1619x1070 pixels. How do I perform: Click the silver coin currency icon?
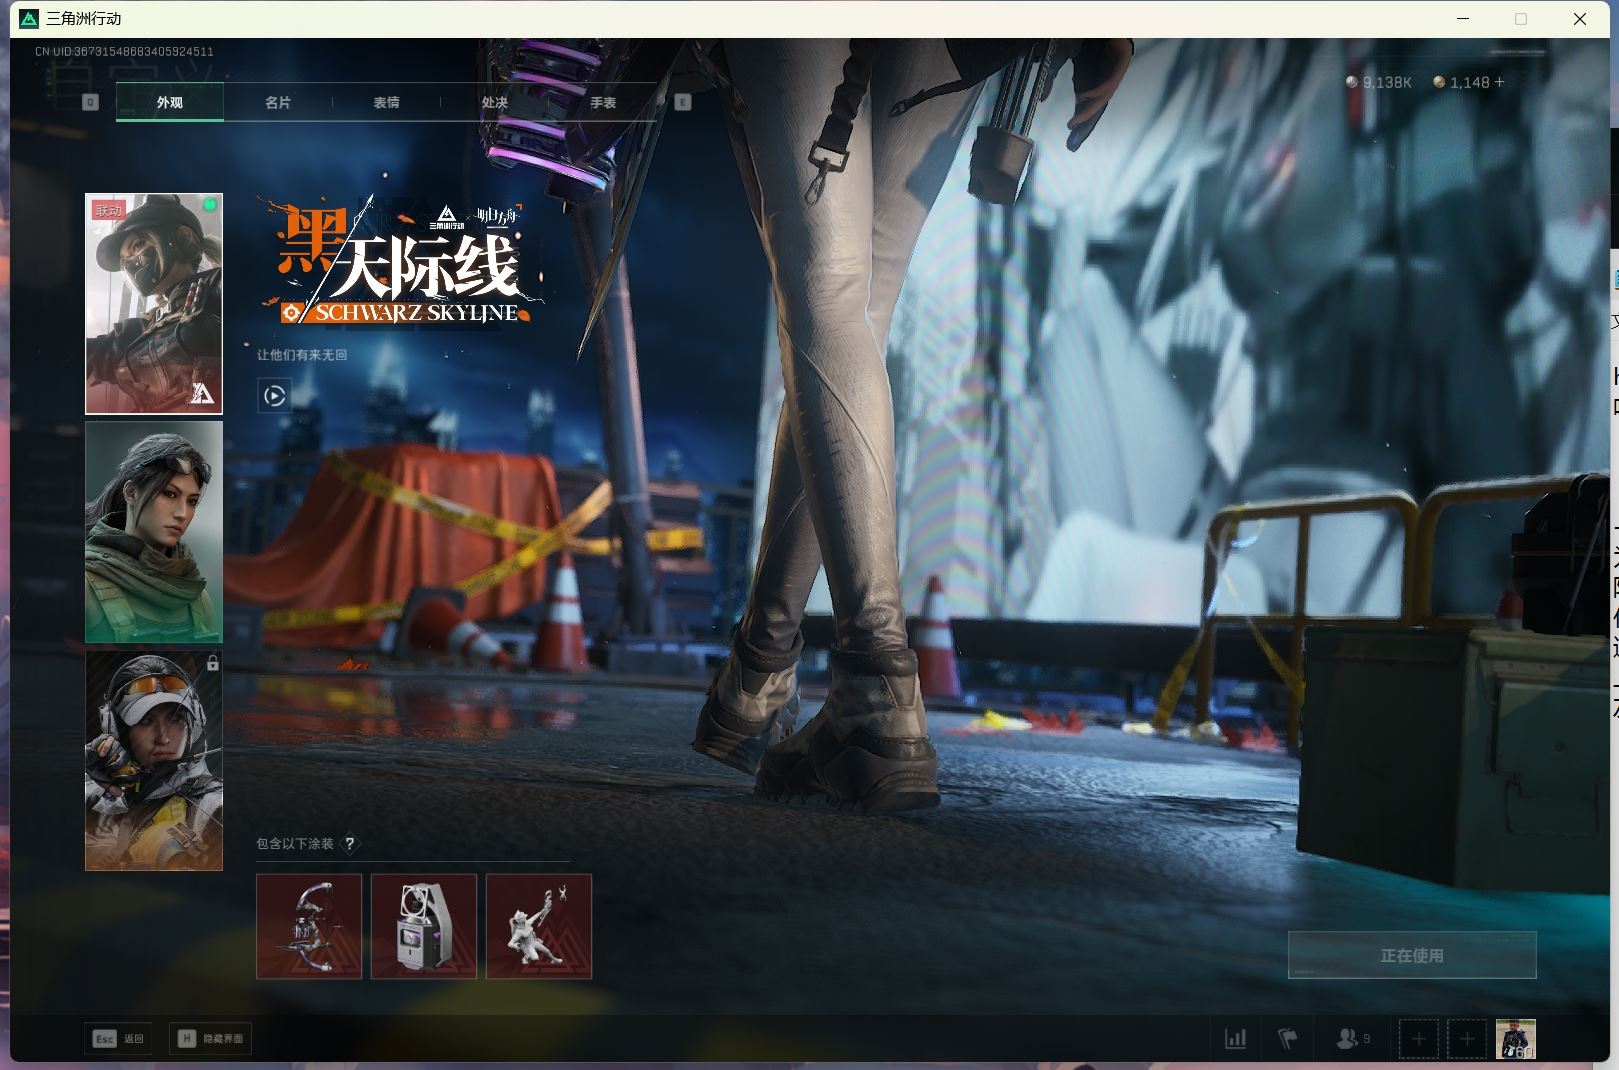[x=1350, y=83]
